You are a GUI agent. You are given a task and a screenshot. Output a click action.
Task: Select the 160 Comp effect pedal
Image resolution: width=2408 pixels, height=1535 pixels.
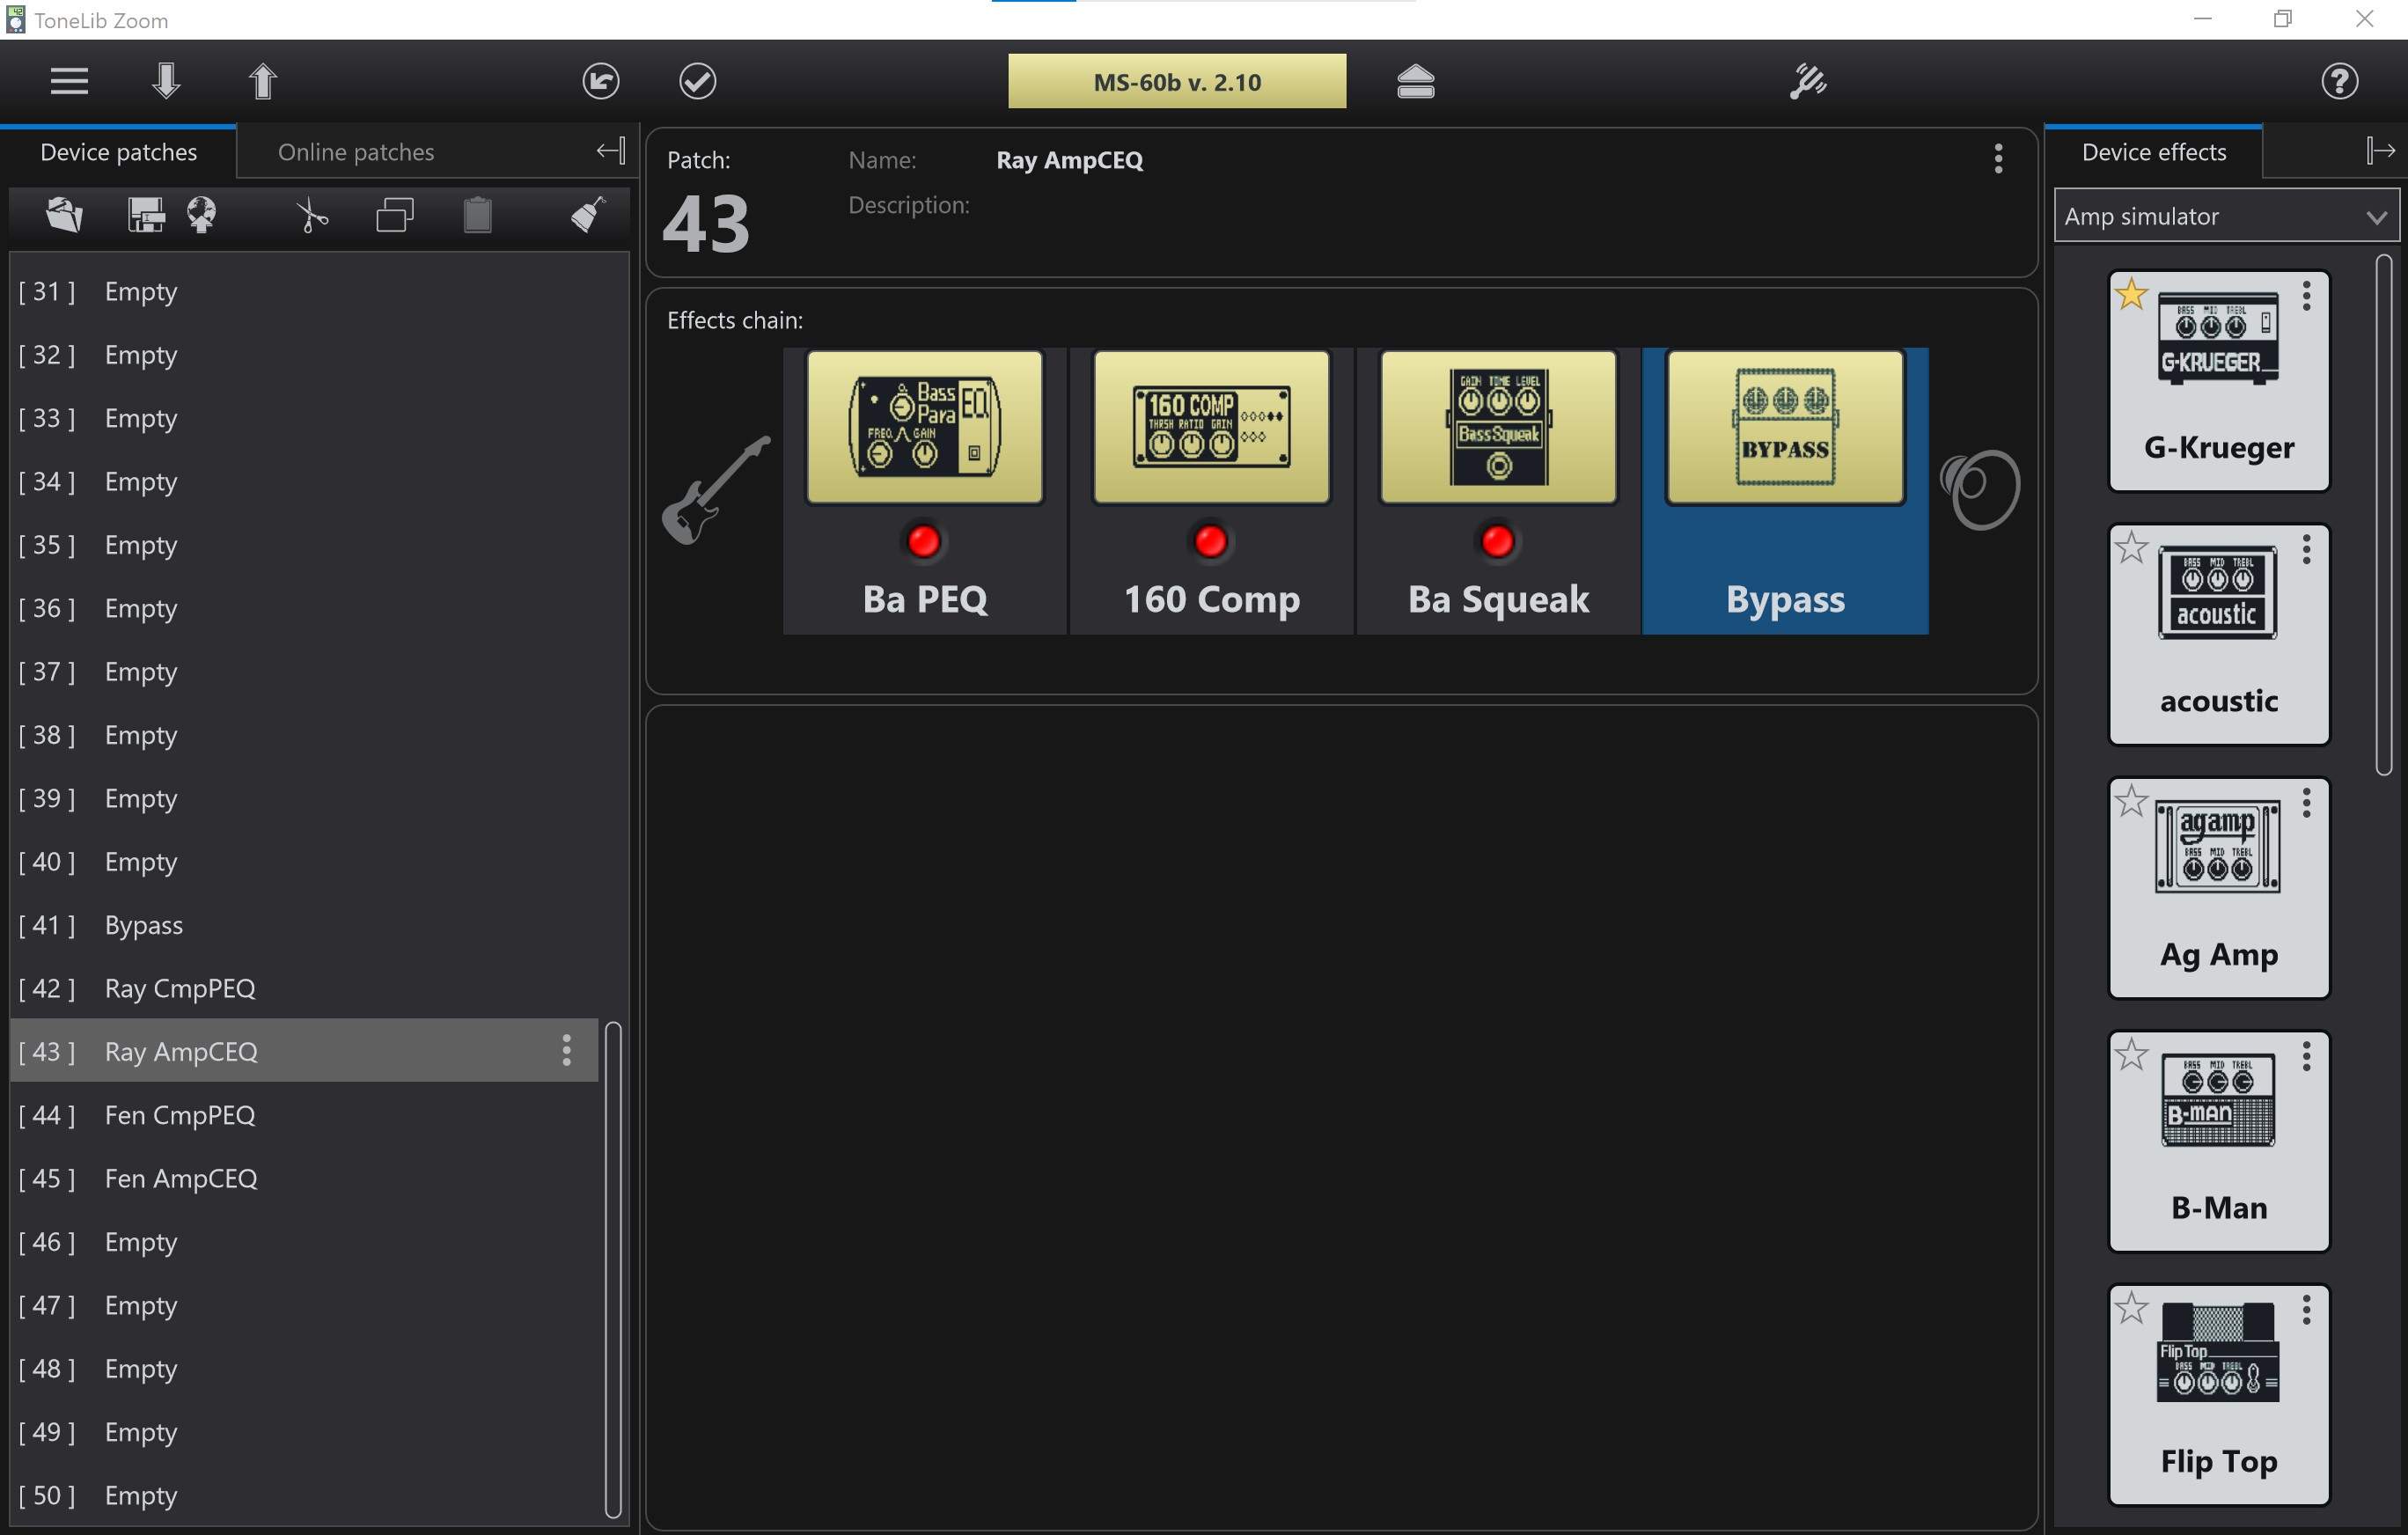coord(1211,427)
